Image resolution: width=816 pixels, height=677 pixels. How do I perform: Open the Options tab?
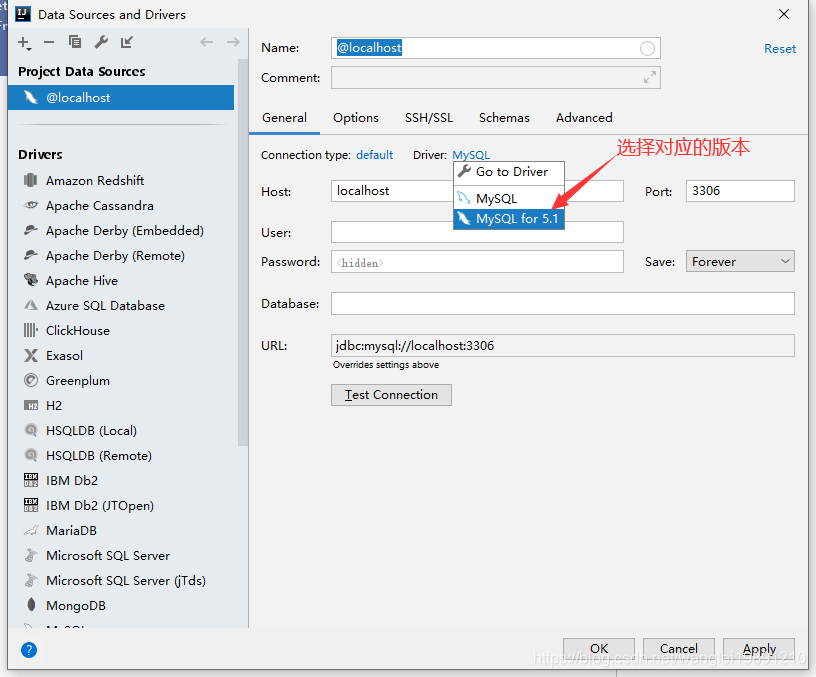[356, 118]
